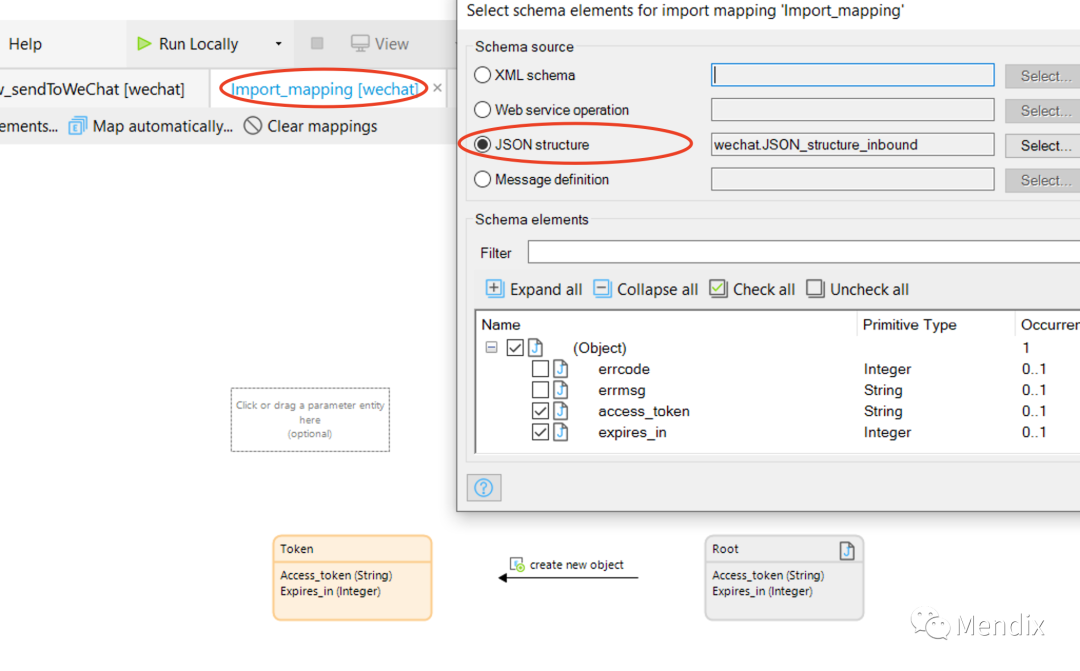Check the errcode checkbox

540,369
